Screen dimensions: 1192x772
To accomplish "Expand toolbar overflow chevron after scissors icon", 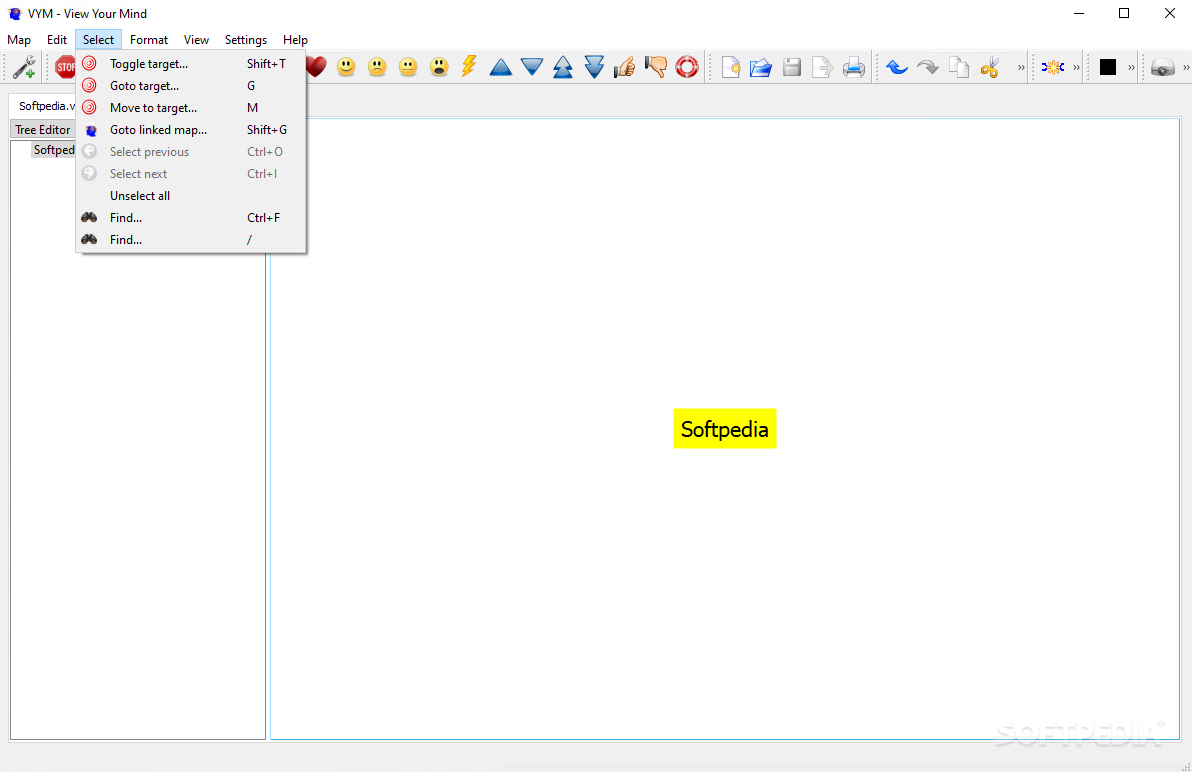I will [1021, 68].
